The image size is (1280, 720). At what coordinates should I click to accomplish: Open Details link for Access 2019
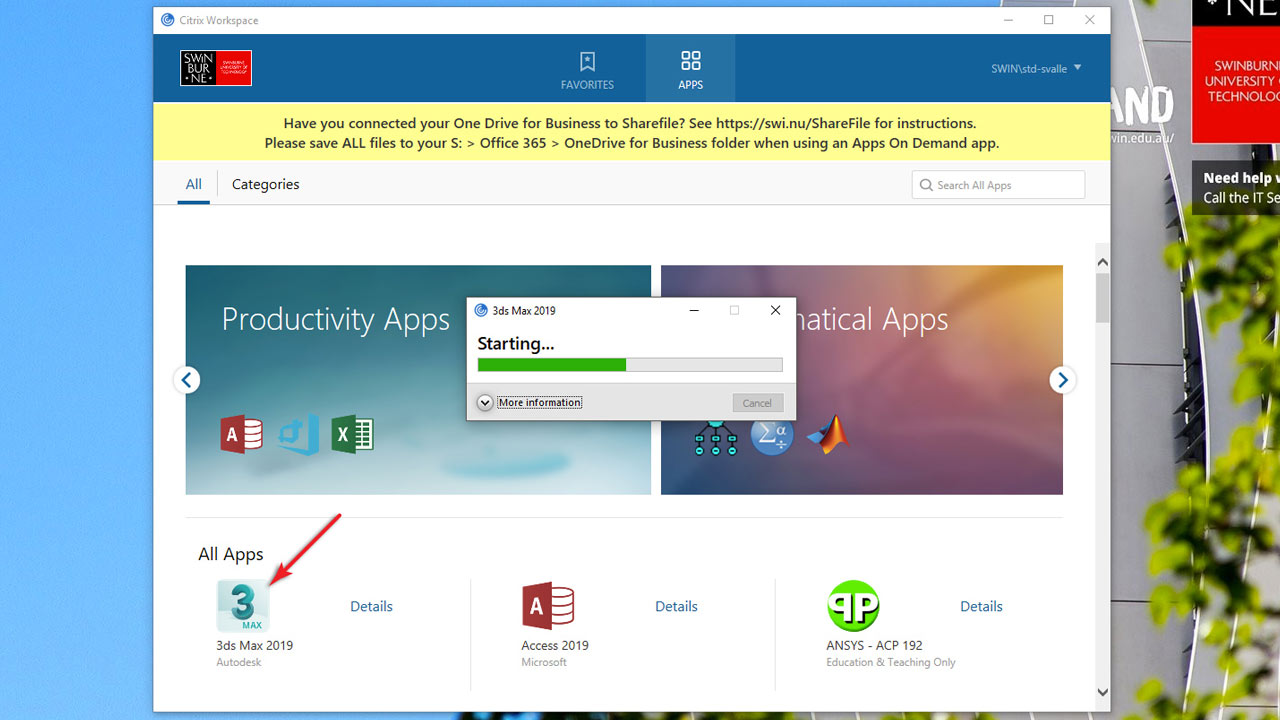pyautogui.click(x=676, y=606)
